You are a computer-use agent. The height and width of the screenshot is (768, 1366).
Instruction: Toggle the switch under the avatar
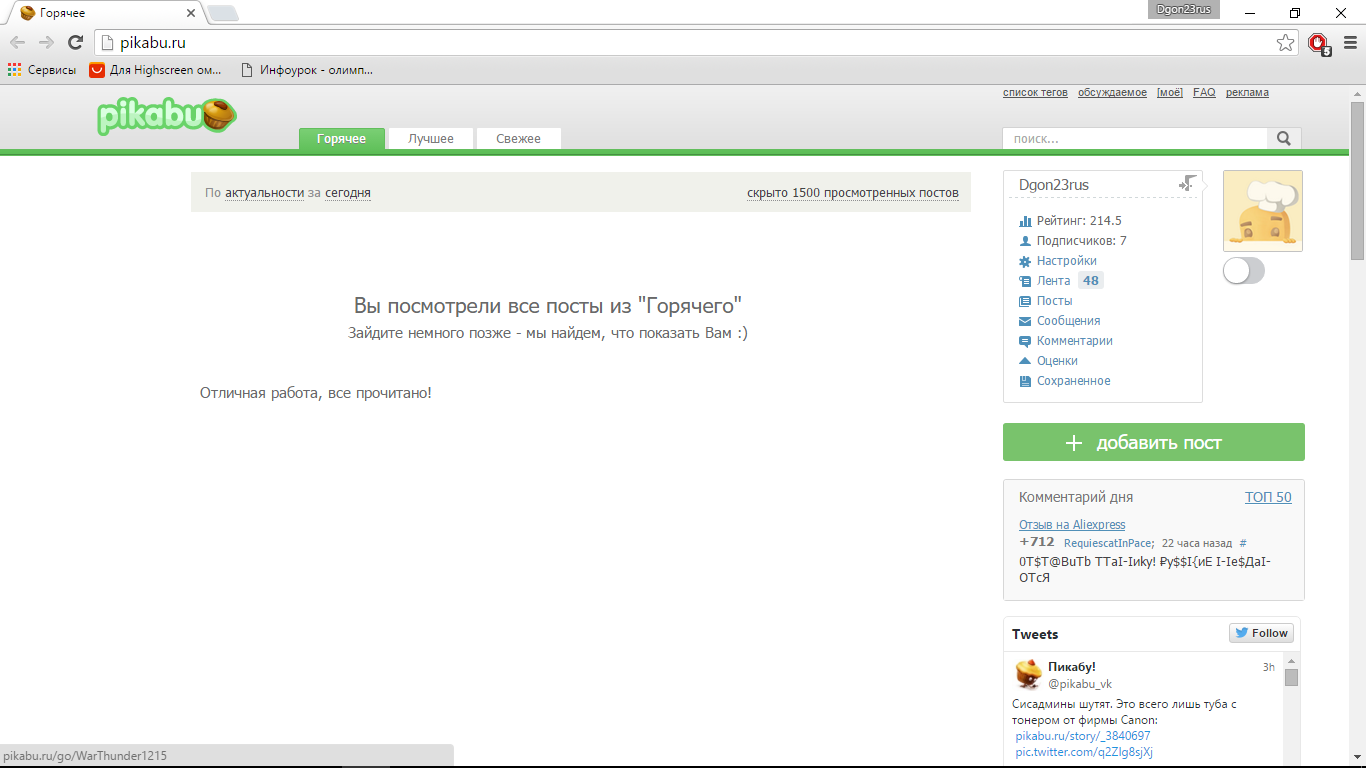[x=1243, y=271]
